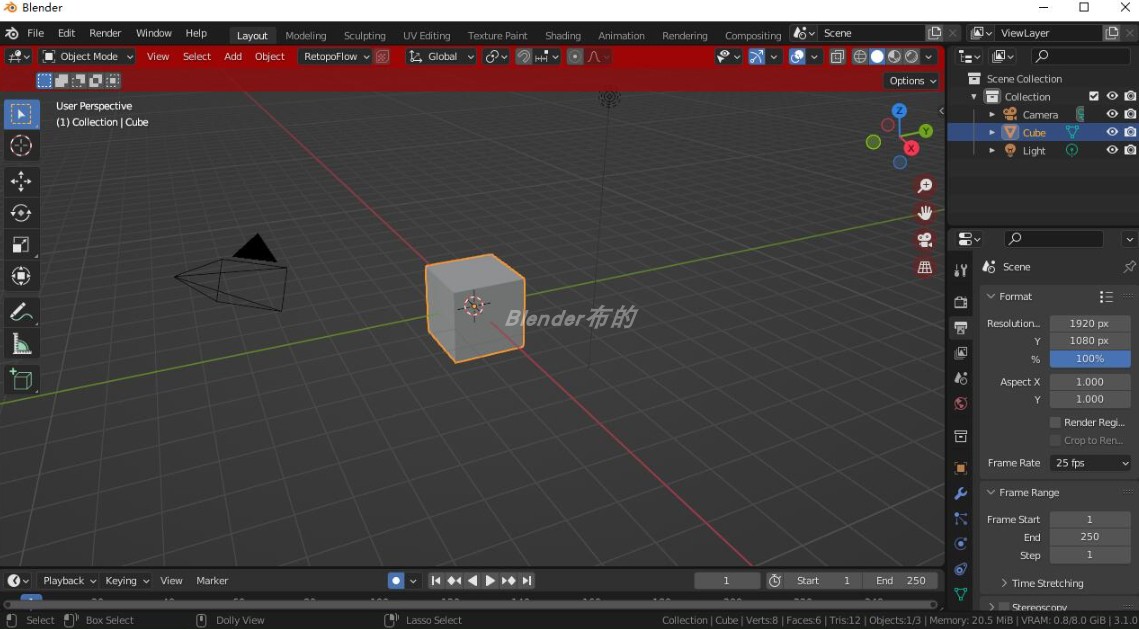Toggle visibility eye of Camera object

(1111, 114)
